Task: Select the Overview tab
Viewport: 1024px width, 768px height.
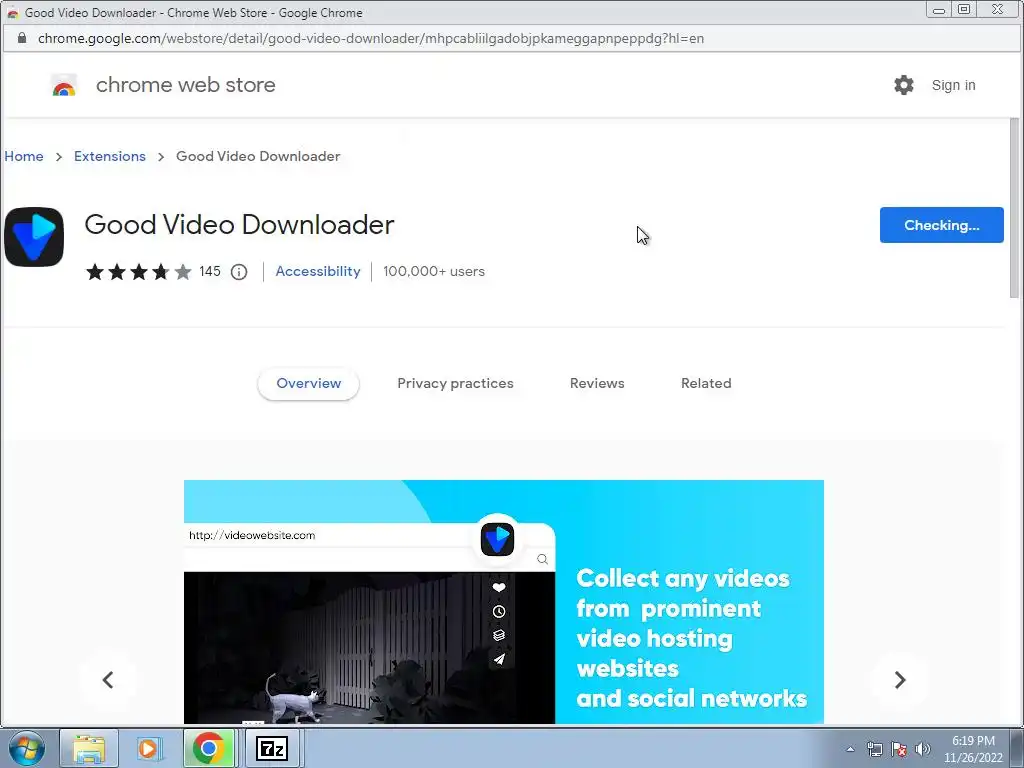Action: point(308,383)
